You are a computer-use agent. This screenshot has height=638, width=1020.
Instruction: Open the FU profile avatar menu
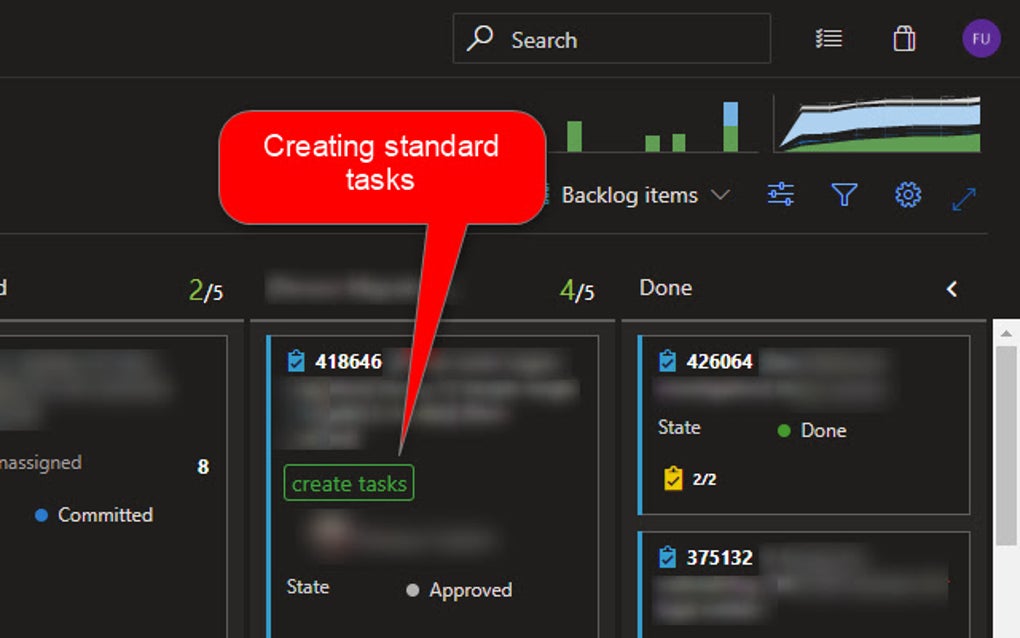click(x=979, y=38)
